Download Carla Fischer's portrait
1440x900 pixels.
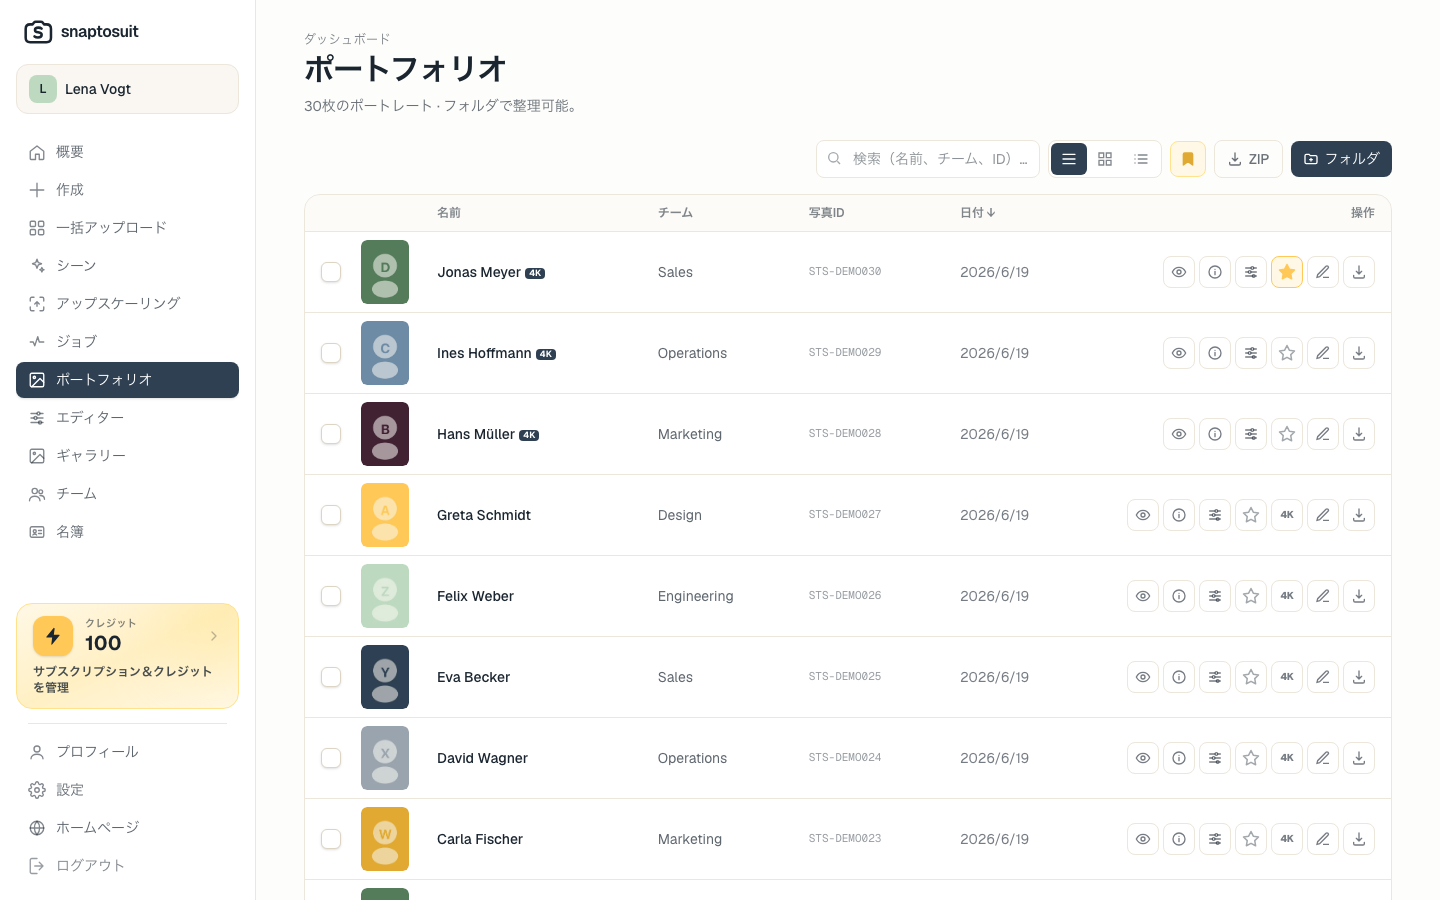tap(1359, 839)
